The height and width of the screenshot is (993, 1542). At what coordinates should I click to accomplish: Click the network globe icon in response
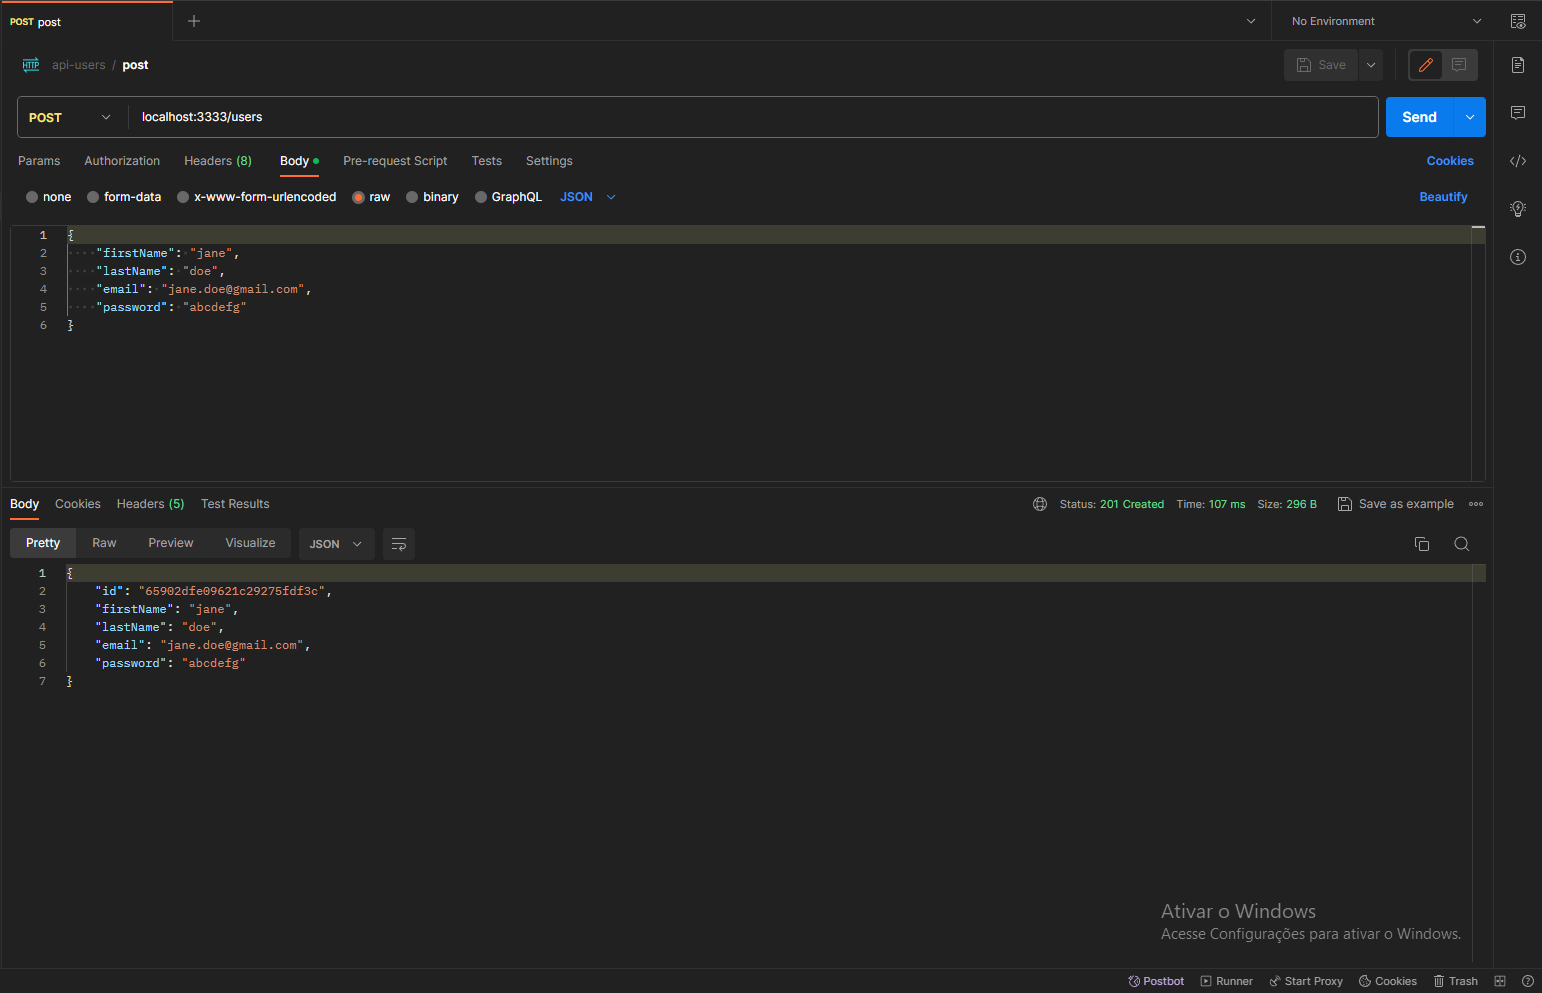(x=1040, y=504)
